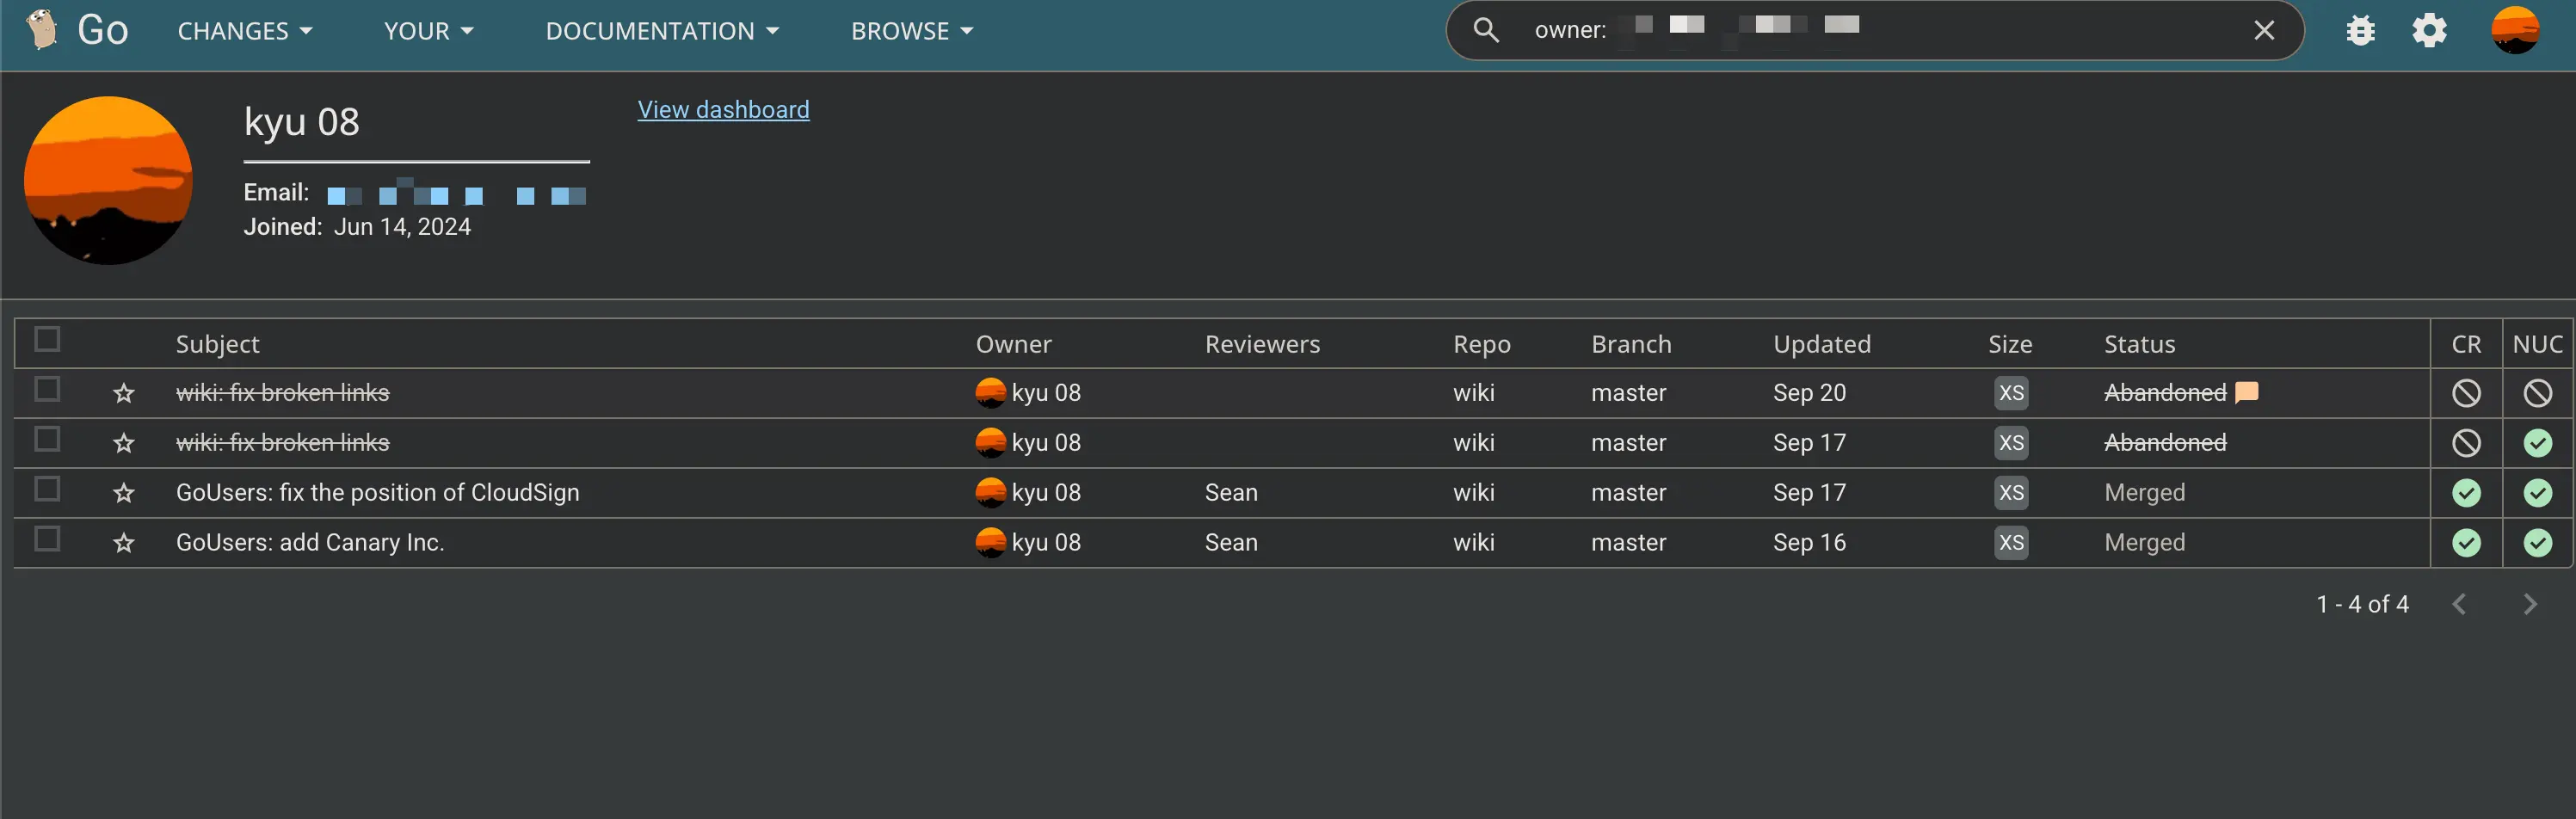Open the CHANGES dropdown menu
Image resolution: width=2576 pixels, height=819 pixels.
[244, 30]
